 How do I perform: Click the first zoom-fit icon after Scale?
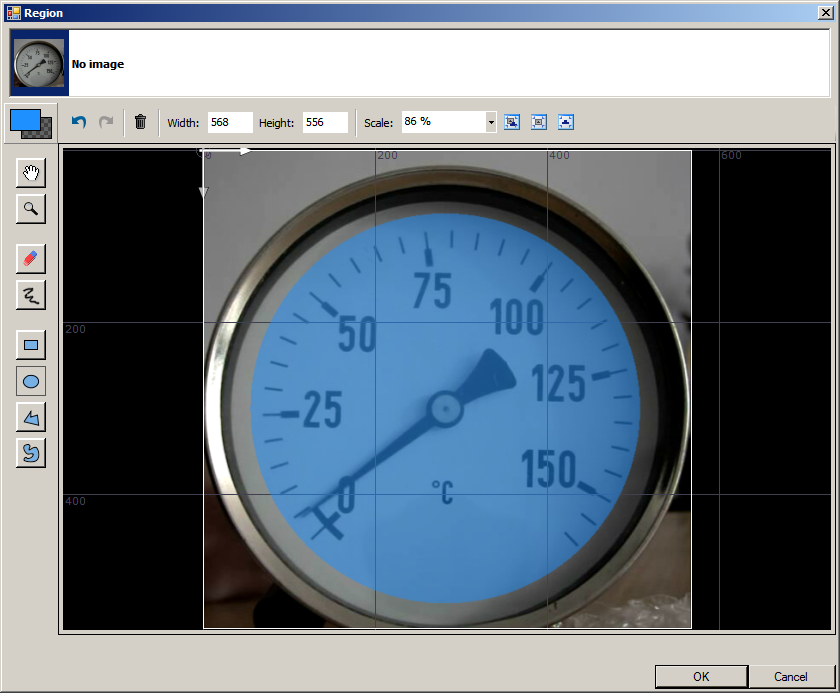click(x=512, y=122)
